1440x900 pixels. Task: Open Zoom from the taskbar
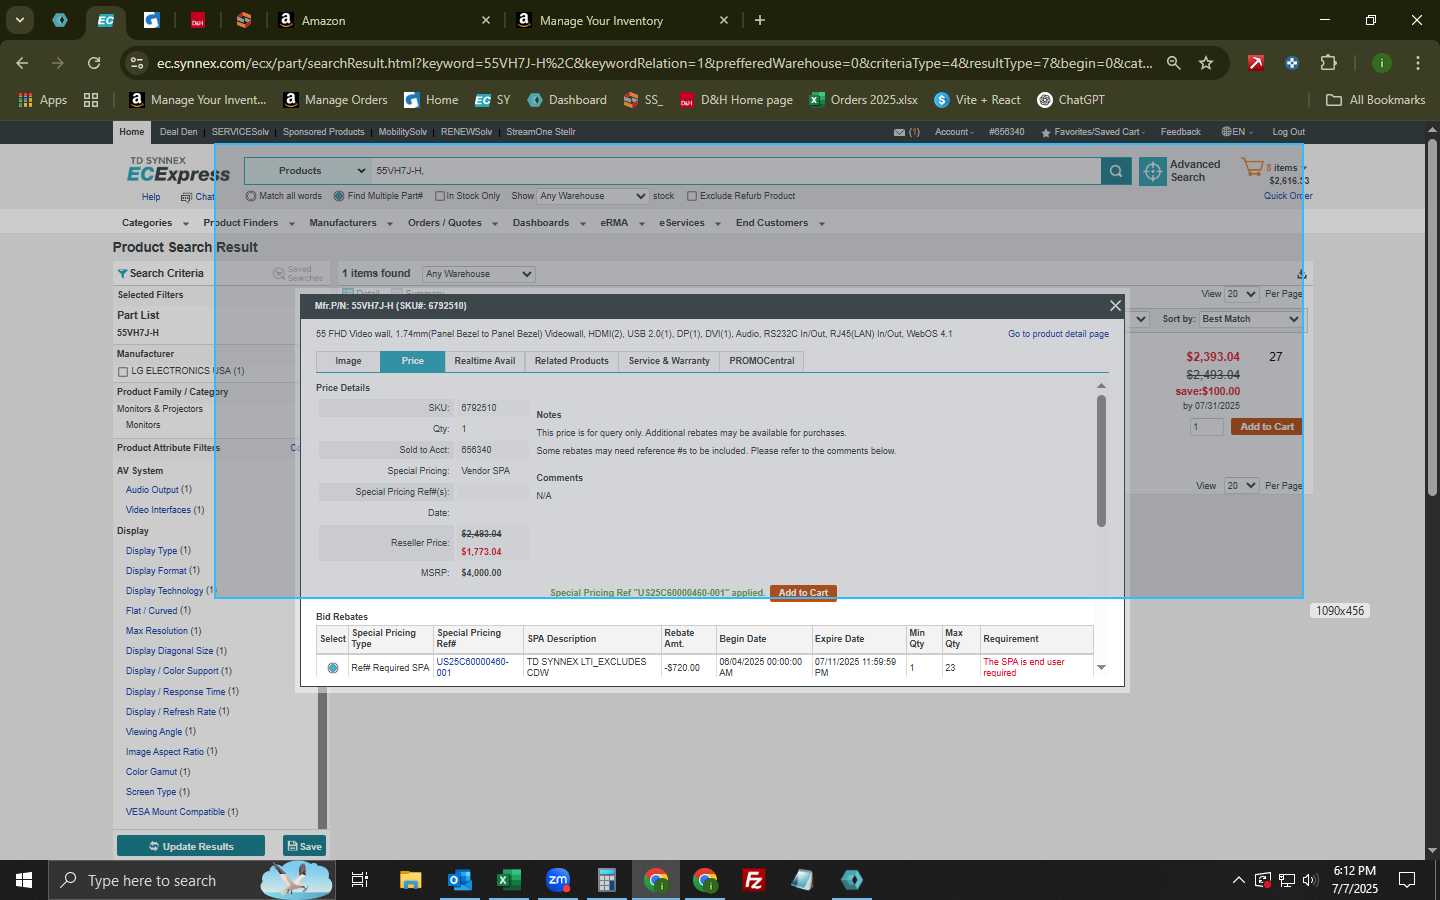point(557,880)
